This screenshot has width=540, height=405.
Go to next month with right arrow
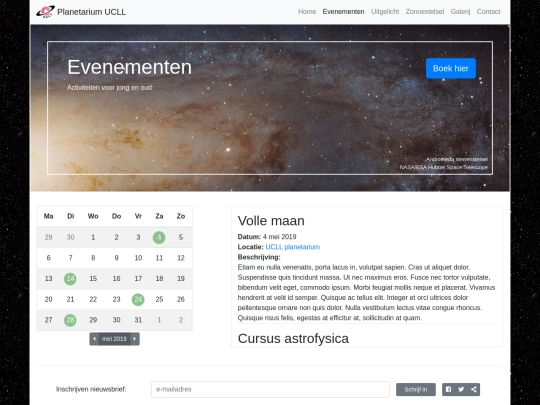coord(135,339)
